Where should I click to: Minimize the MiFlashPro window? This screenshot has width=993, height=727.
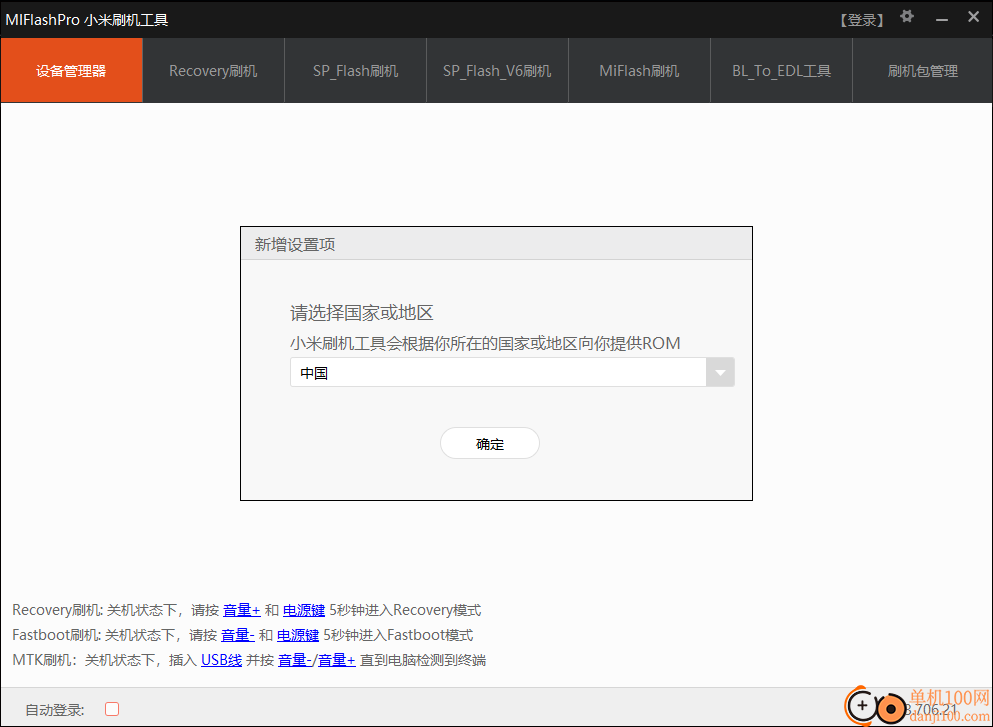(942, 20)
